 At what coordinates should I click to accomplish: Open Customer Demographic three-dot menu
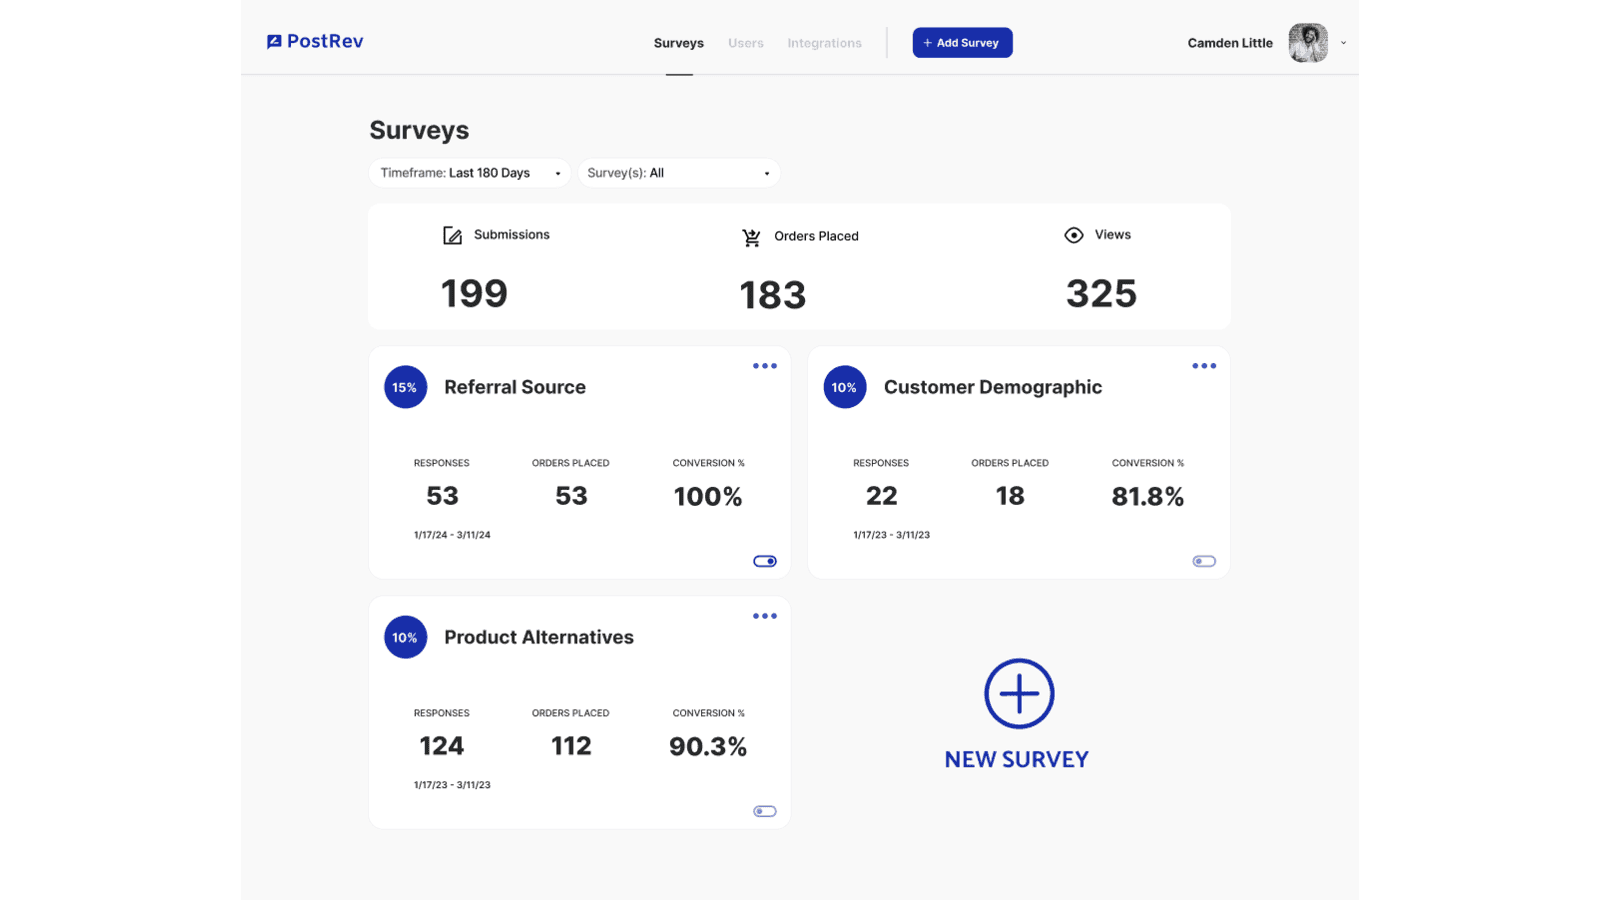coord(1204,366)
